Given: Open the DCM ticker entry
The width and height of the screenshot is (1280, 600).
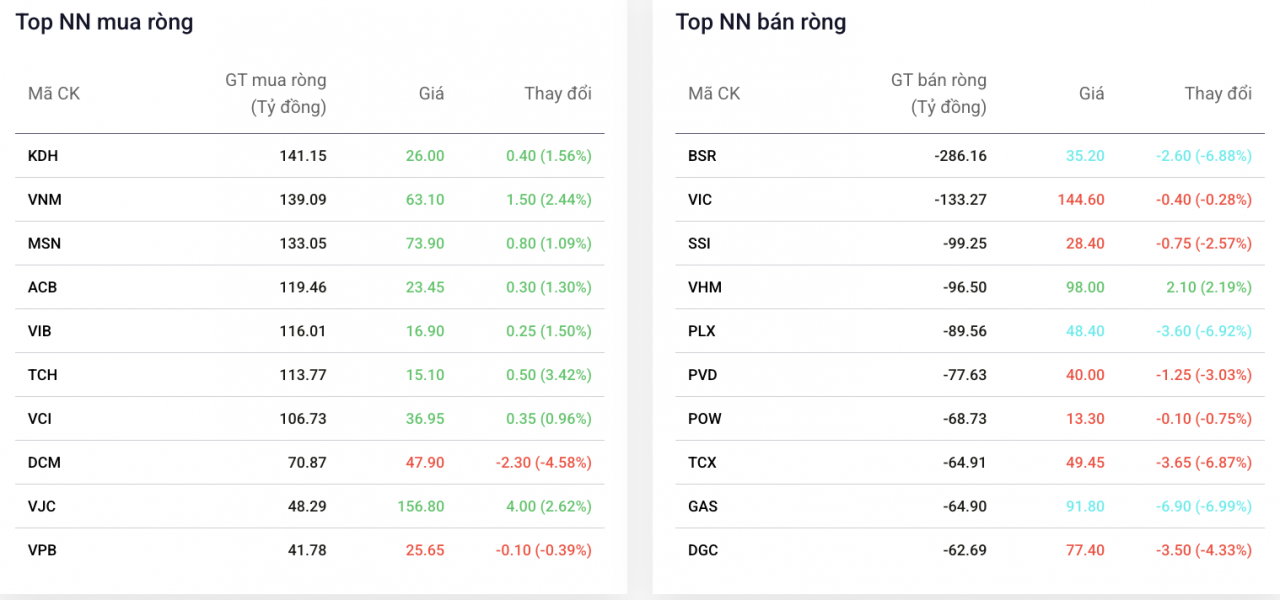Looking at the screenshot, I should click(43, 462).
